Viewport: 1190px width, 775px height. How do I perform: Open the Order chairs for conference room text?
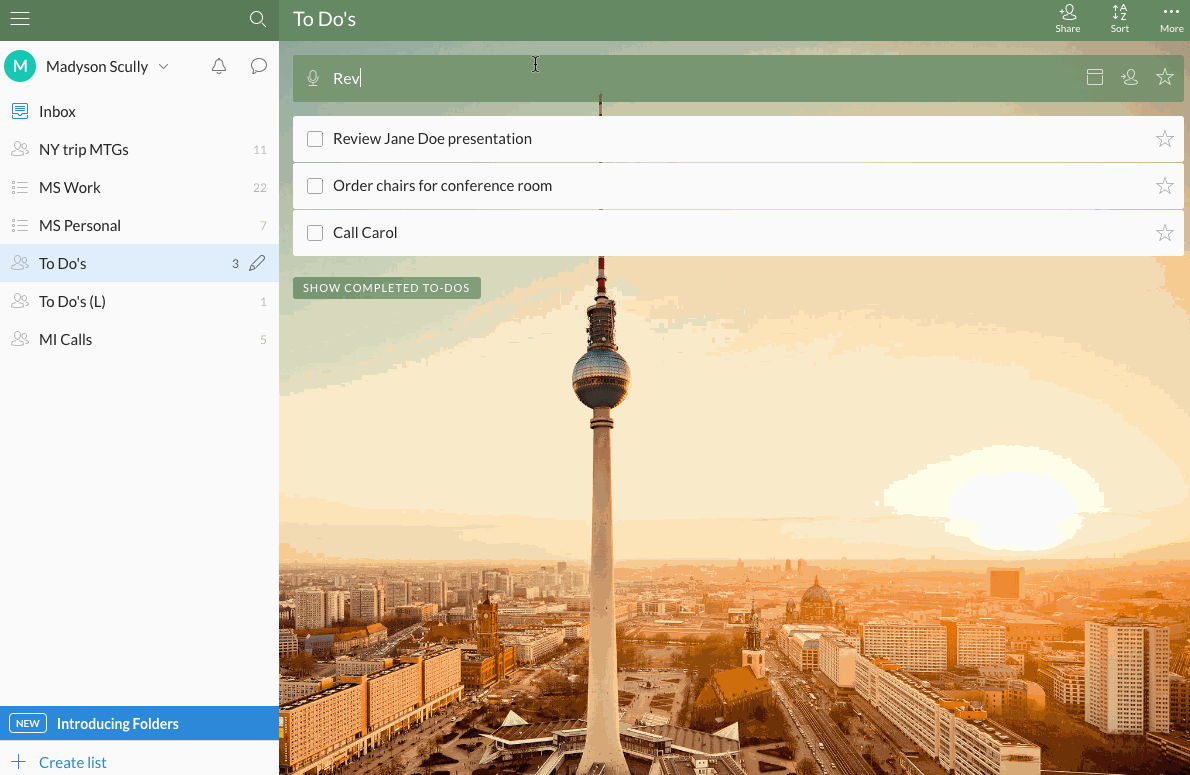point(442,186)
